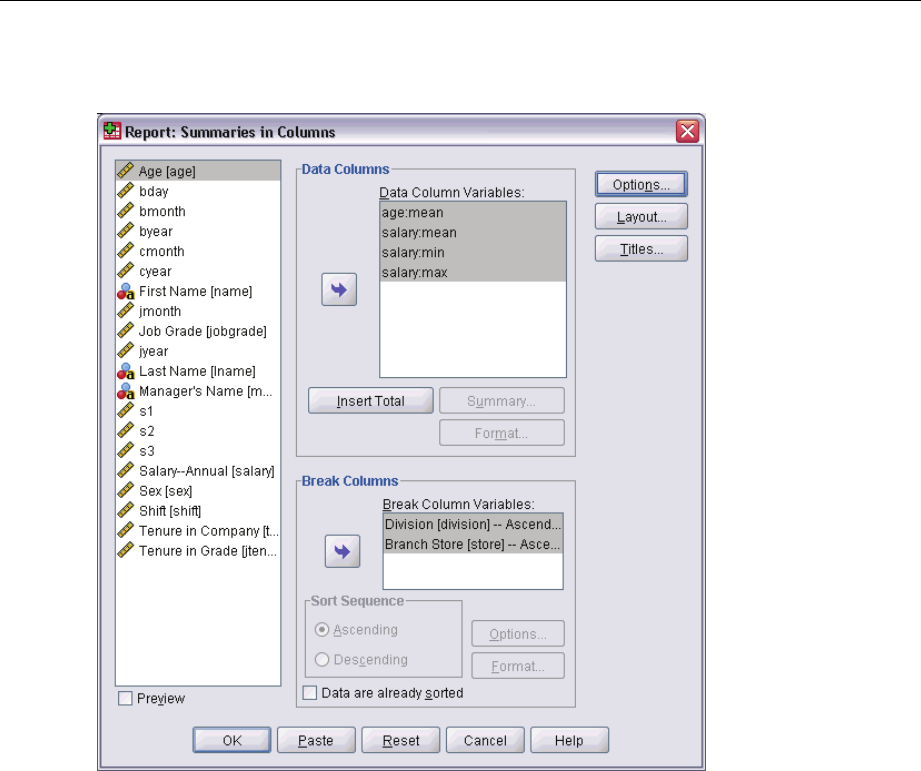921x771 pixels.
Task: Reset the dialog settings
Action: pos(401,740)
